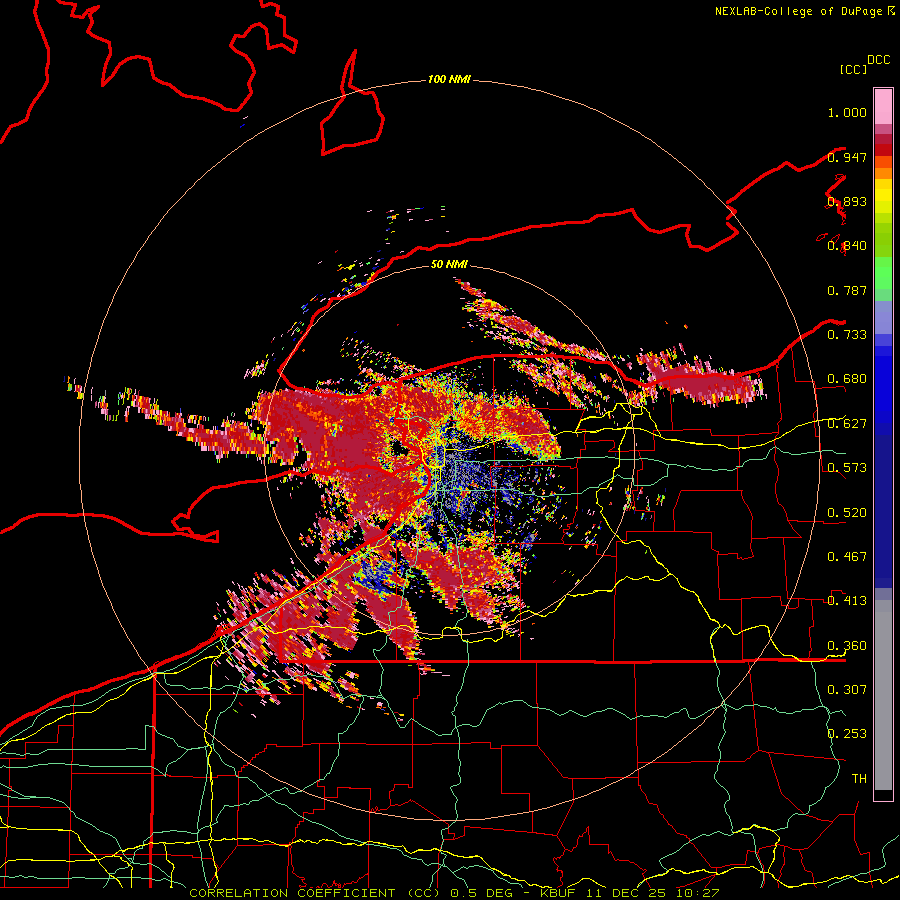Click the 11 DEC 25 10:27 timestamp
The image size is (900, 900).
coord(651,893)
